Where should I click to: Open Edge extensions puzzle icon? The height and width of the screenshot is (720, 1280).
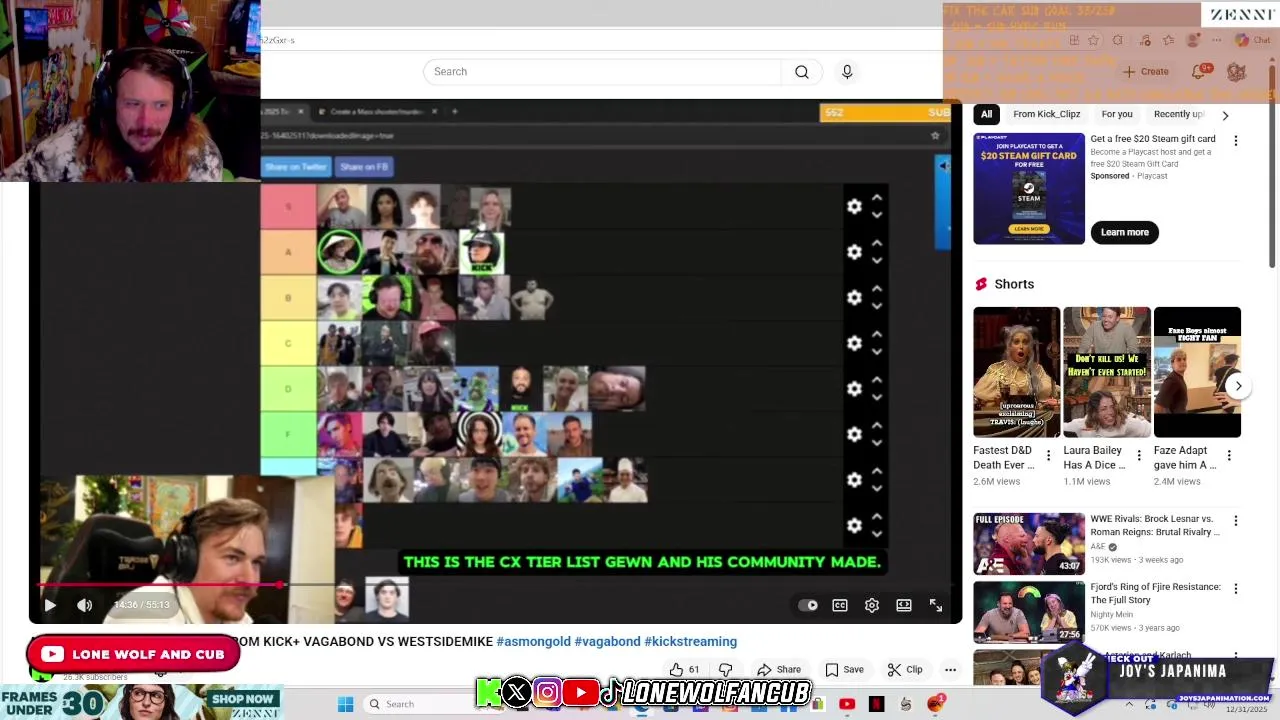point(1117,40)
